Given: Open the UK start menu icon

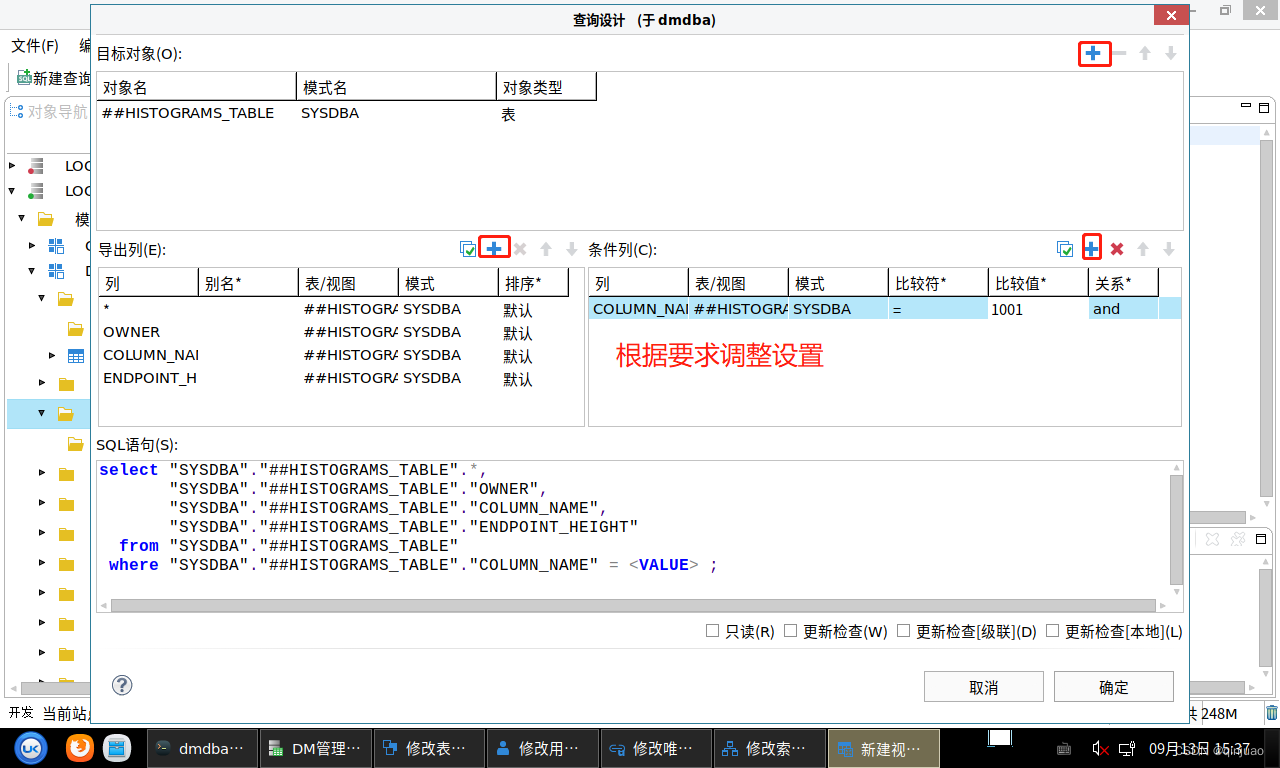Looking at the screenshot, I should tap(31, 747).
